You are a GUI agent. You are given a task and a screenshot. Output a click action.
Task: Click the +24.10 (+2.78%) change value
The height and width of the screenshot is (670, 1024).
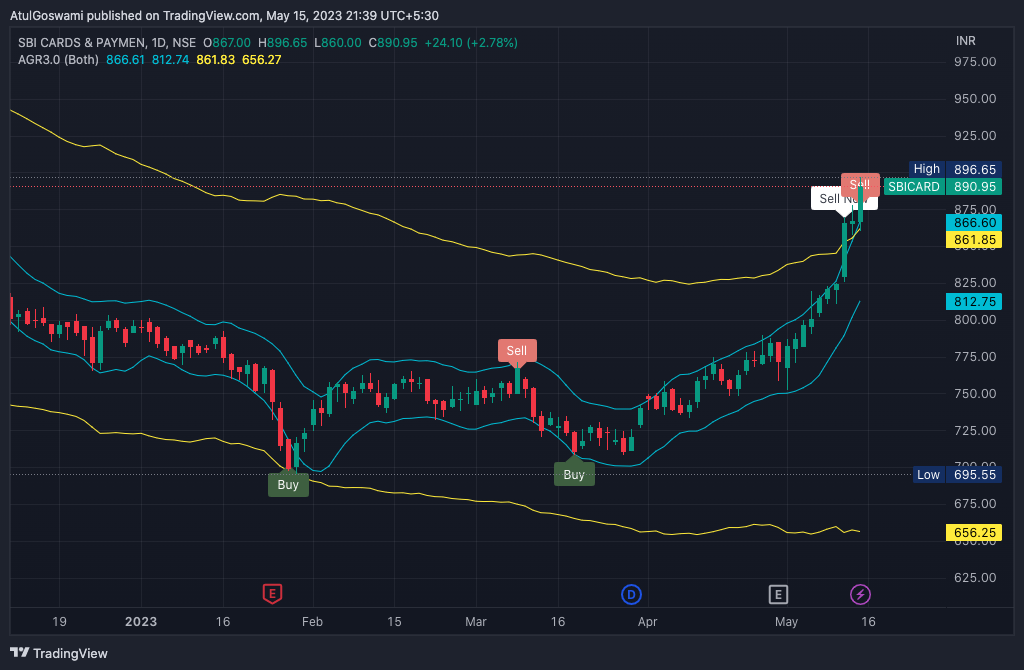coord(471,42)
